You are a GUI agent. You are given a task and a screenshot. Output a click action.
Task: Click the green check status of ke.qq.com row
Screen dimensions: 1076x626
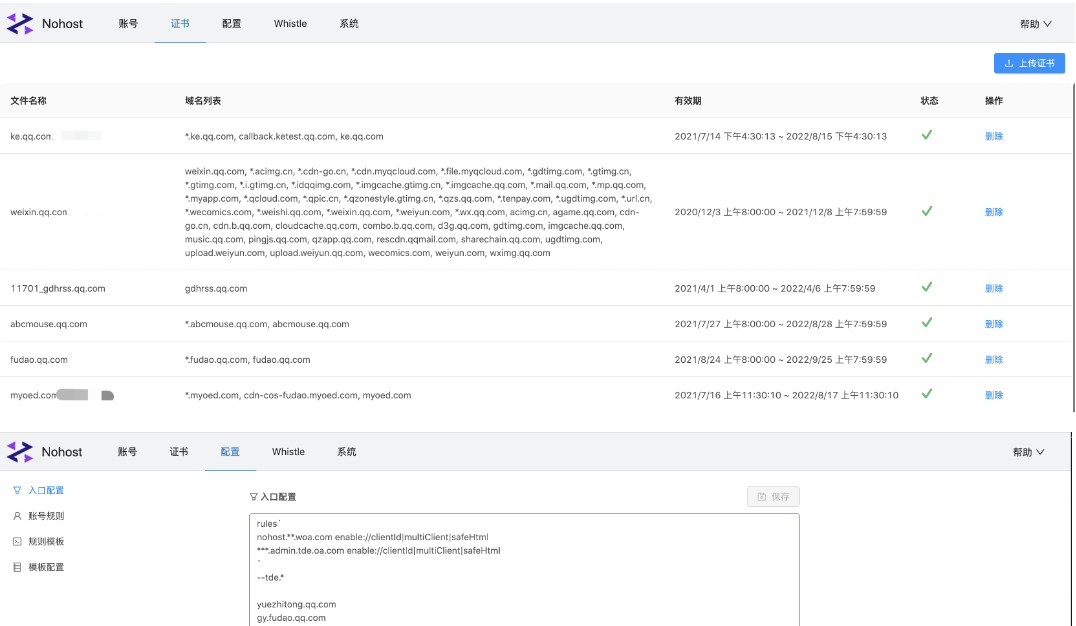[x=926, y=135]
